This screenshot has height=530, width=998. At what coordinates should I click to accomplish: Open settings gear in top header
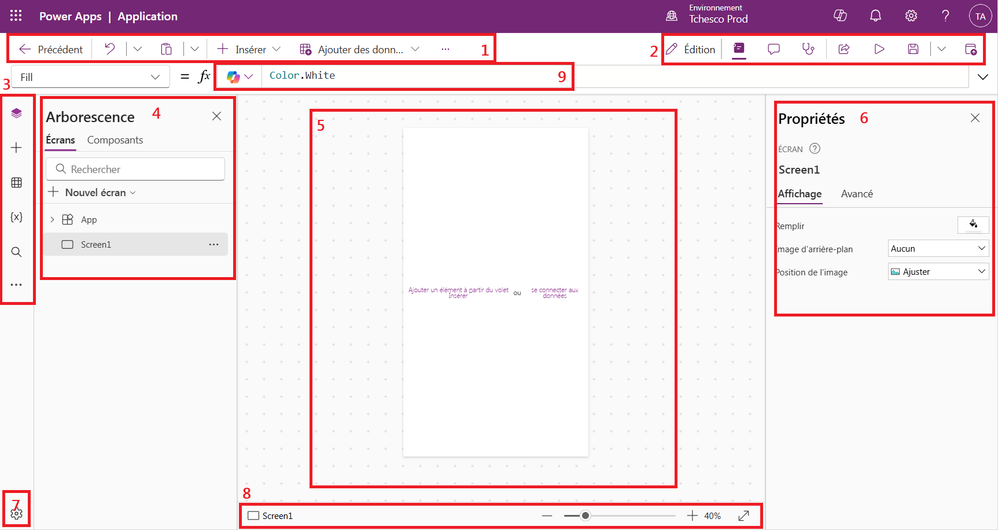pyautogui.click(x=911, y=16)
